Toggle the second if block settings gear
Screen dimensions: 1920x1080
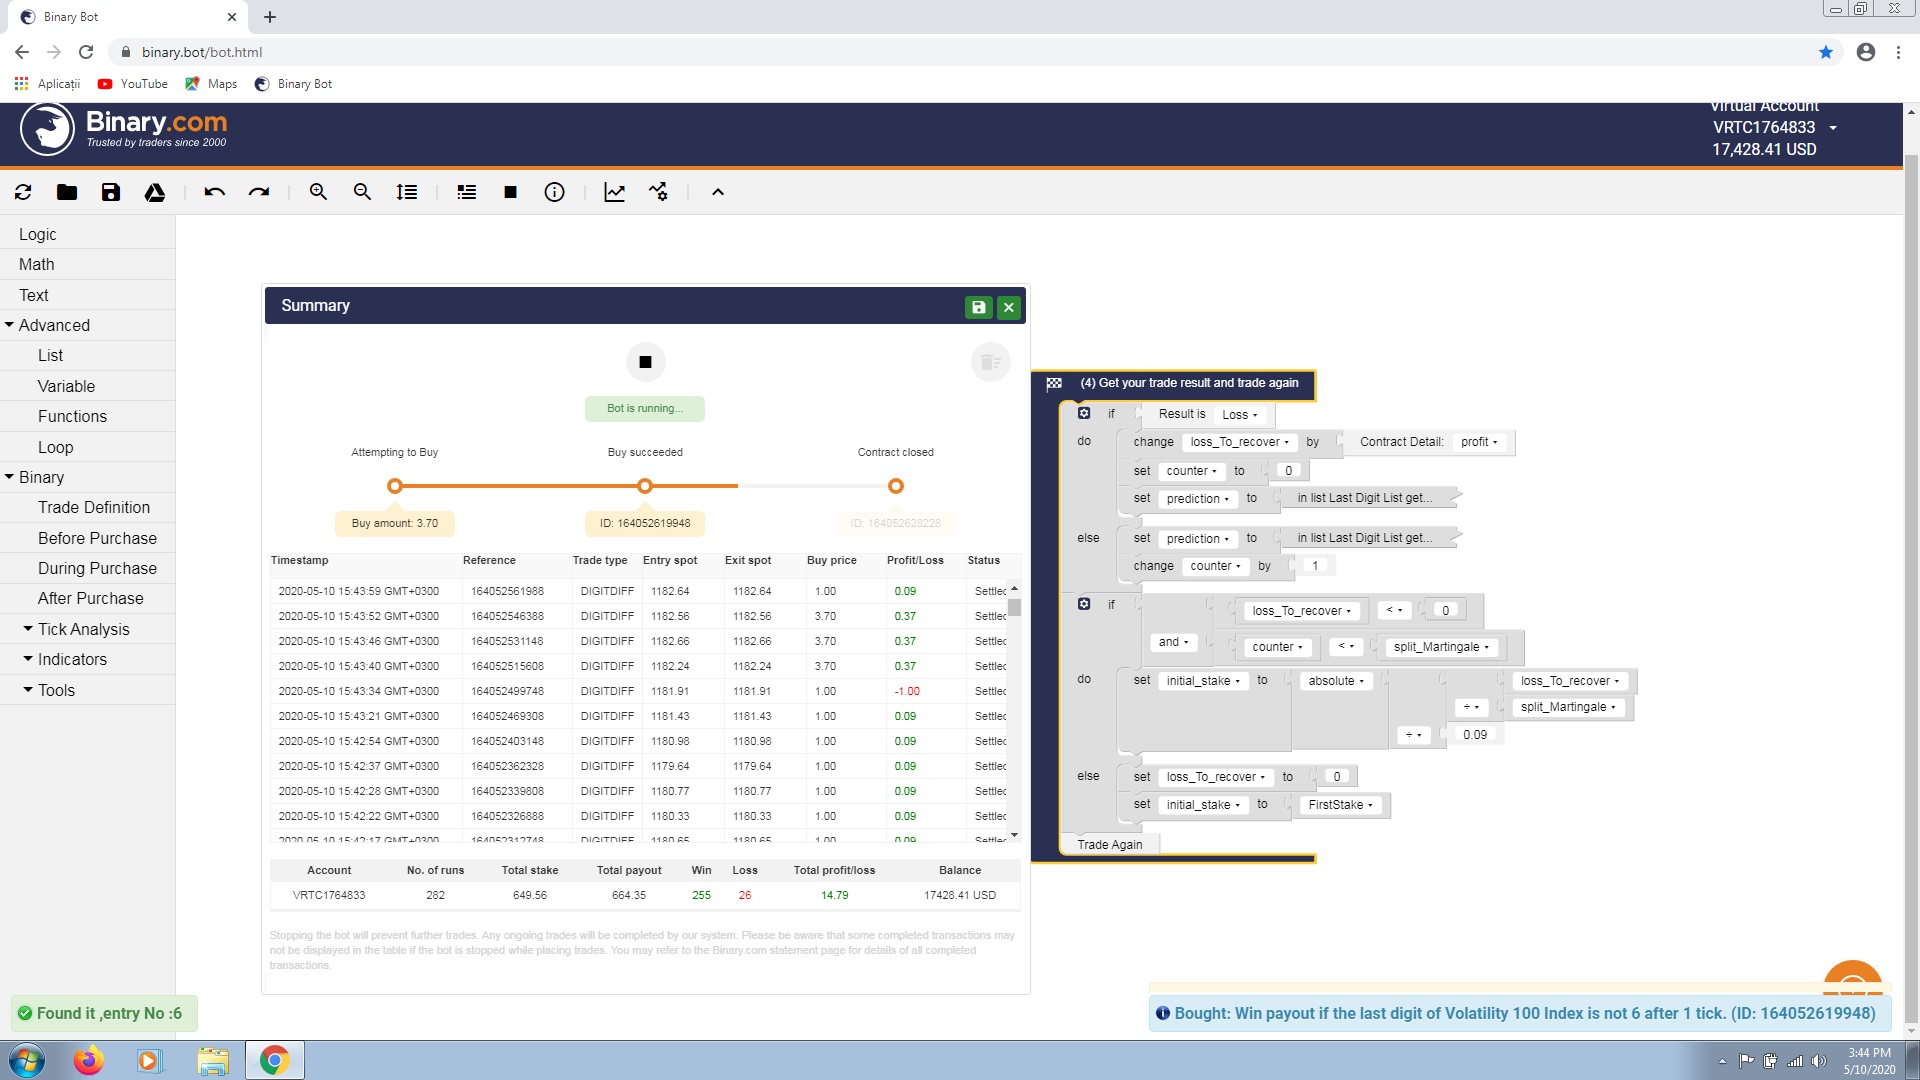coord(1084,604)
